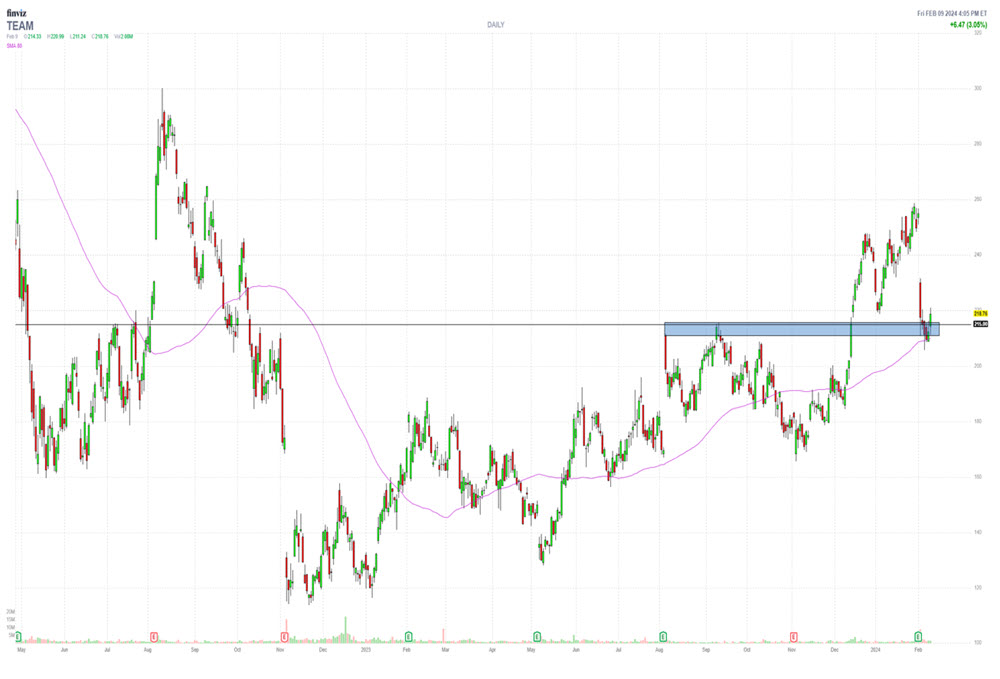Select the green May 2023 earnings marker
Screen dimensions: 1000x679
tap(537, 636)
